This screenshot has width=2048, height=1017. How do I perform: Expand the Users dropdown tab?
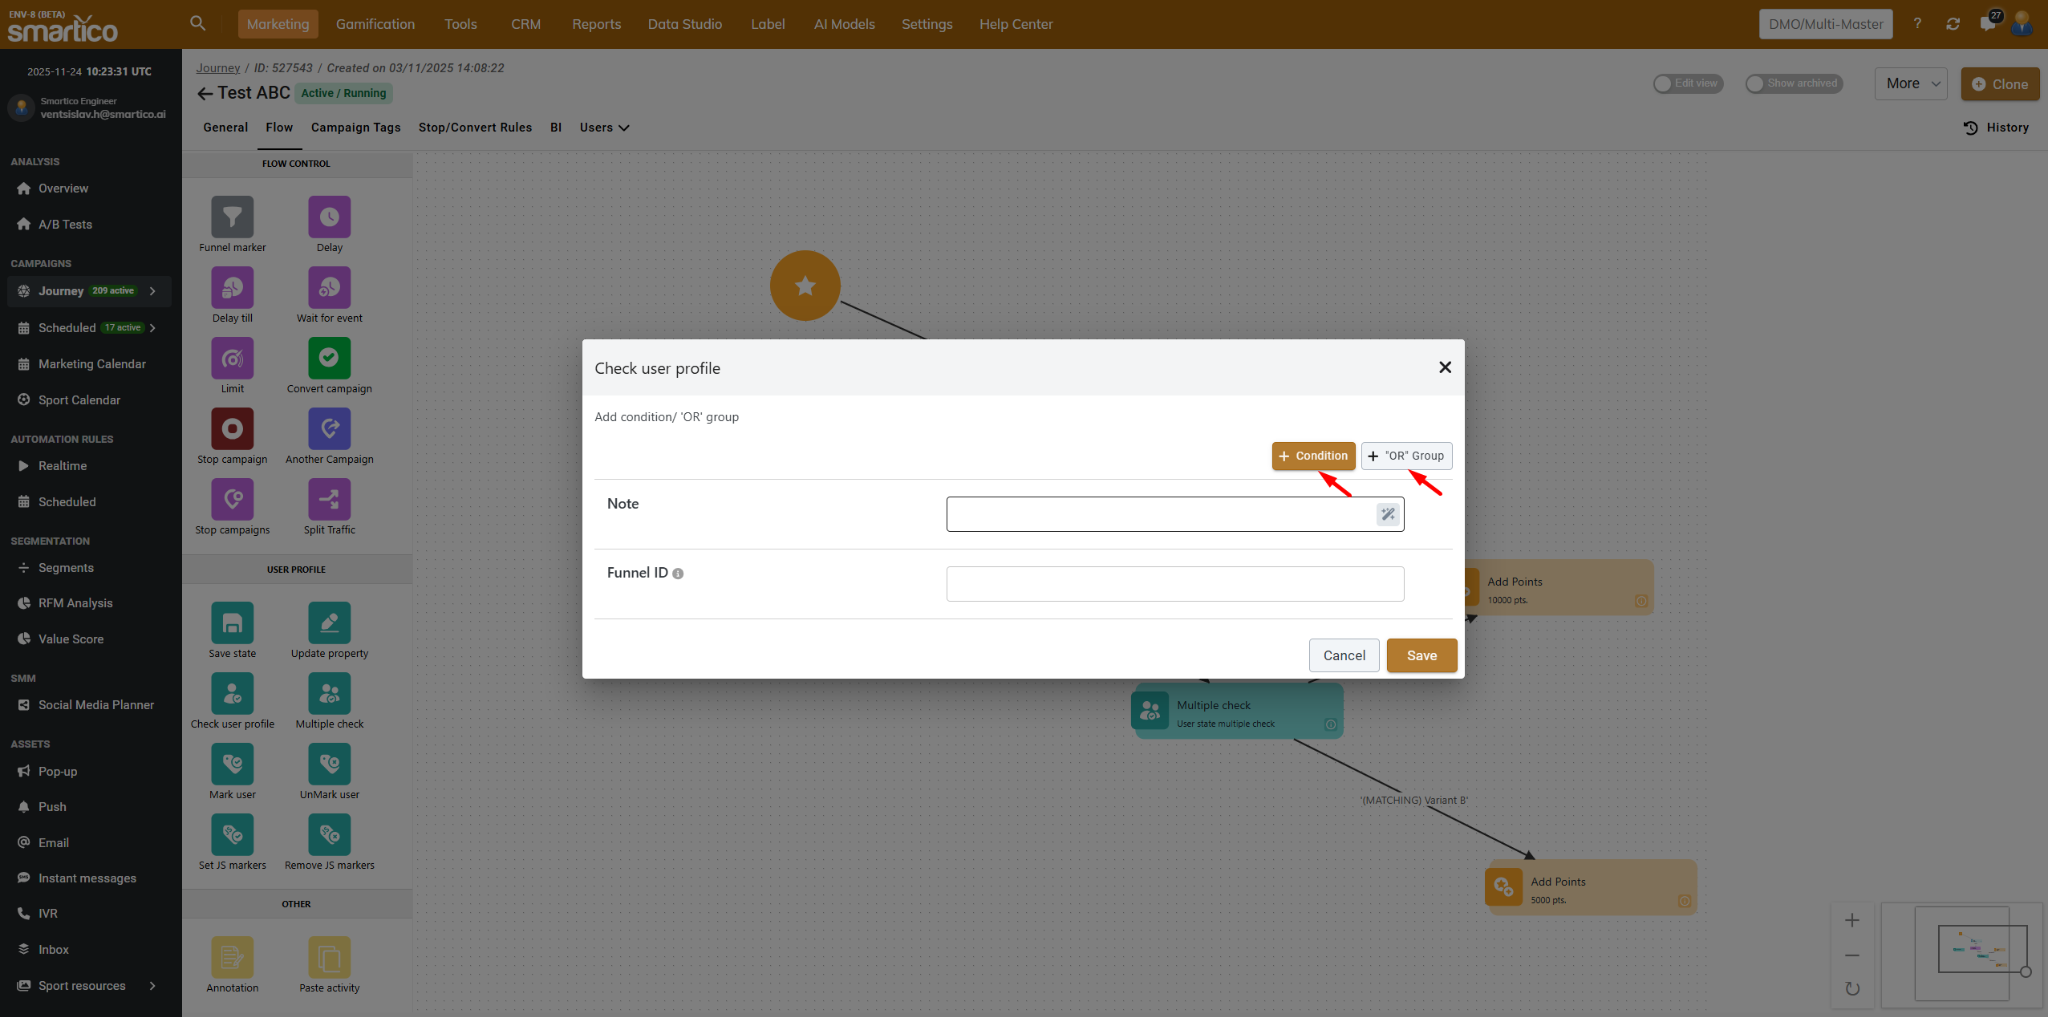click(x=604, y=128)
